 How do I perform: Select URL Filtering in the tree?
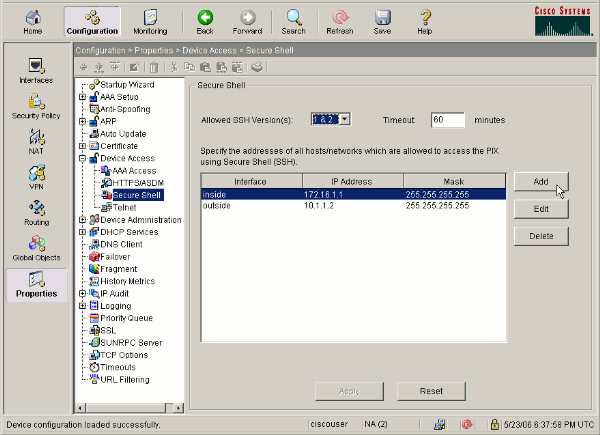tap(125, 380)
